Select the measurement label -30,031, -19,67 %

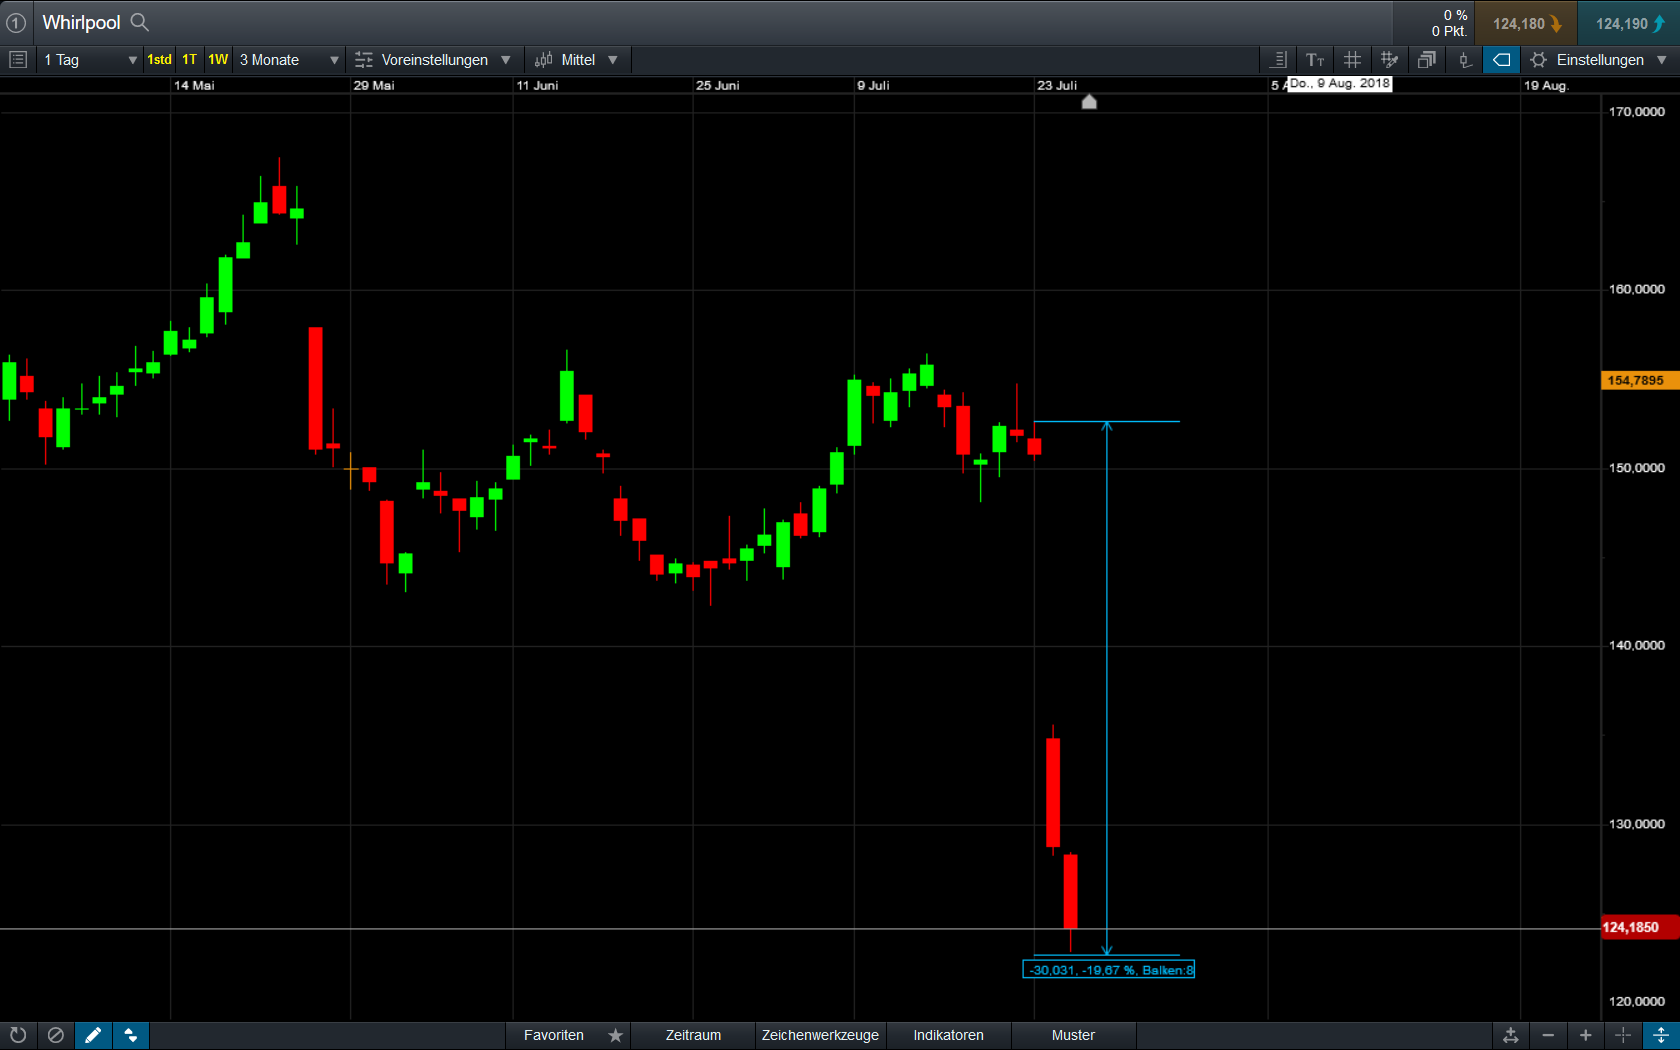pyautogui.click(x=1108, y=969)
